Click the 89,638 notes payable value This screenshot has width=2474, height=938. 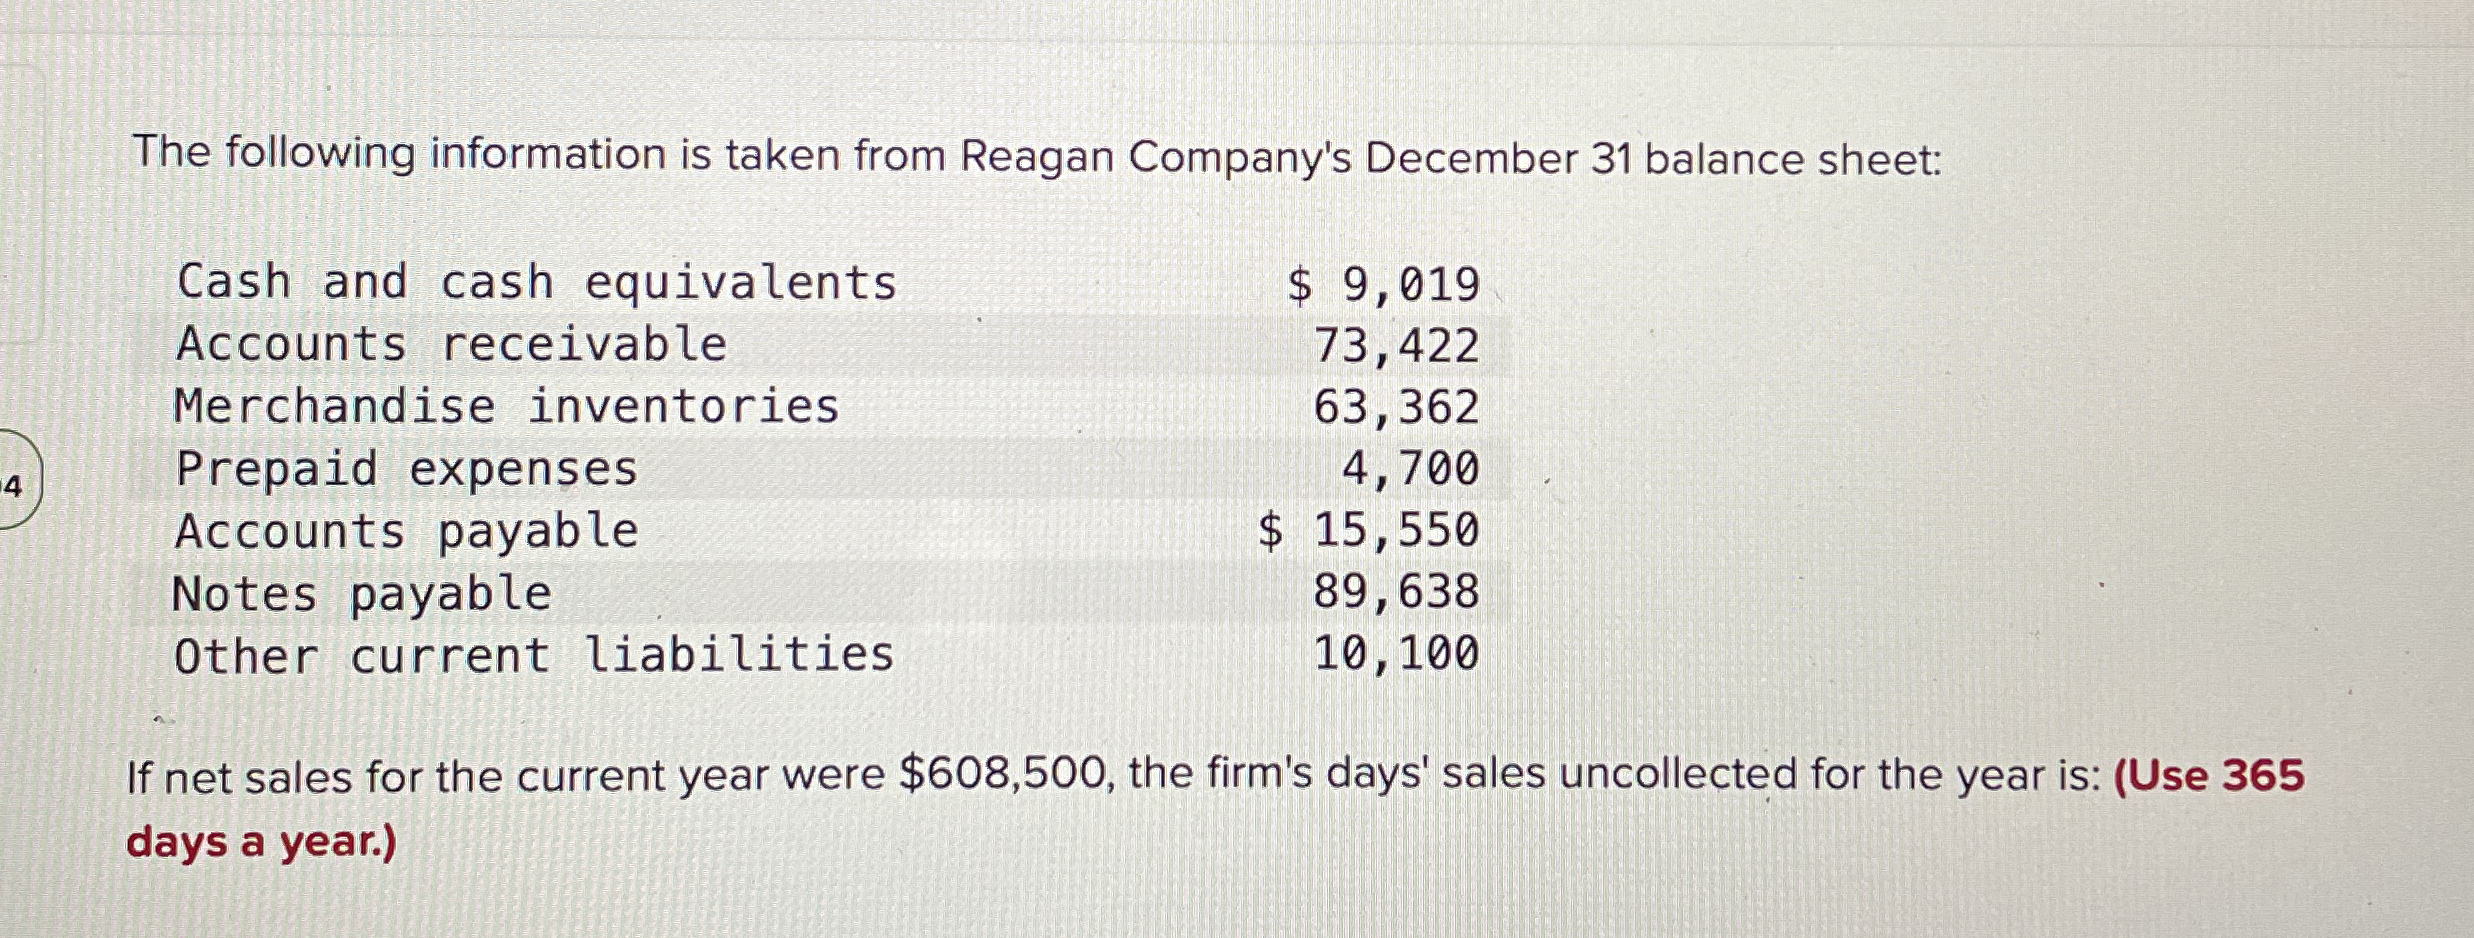pyautogui.click(x=1396, y=592)
